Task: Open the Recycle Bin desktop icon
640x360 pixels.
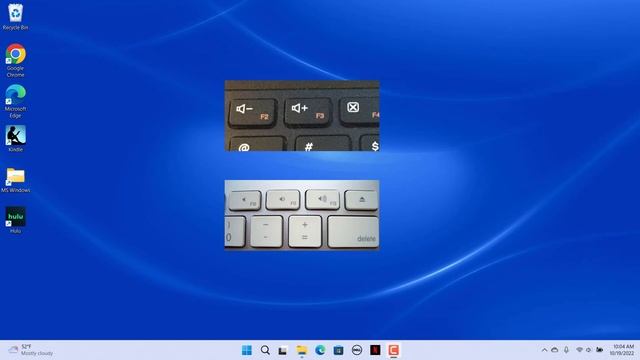Action: [x=16, y=16]
